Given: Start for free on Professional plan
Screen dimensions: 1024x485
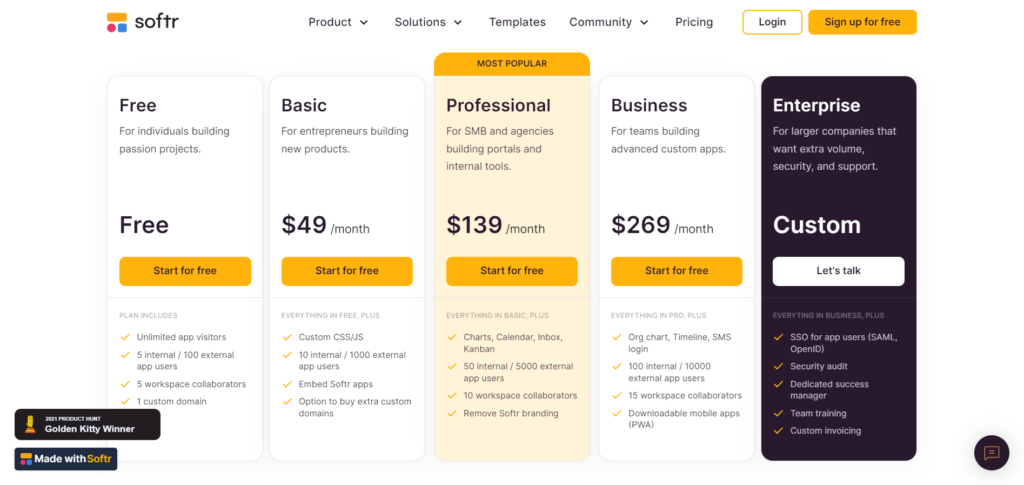Looking at the screenshot, I should coord(512,271).
